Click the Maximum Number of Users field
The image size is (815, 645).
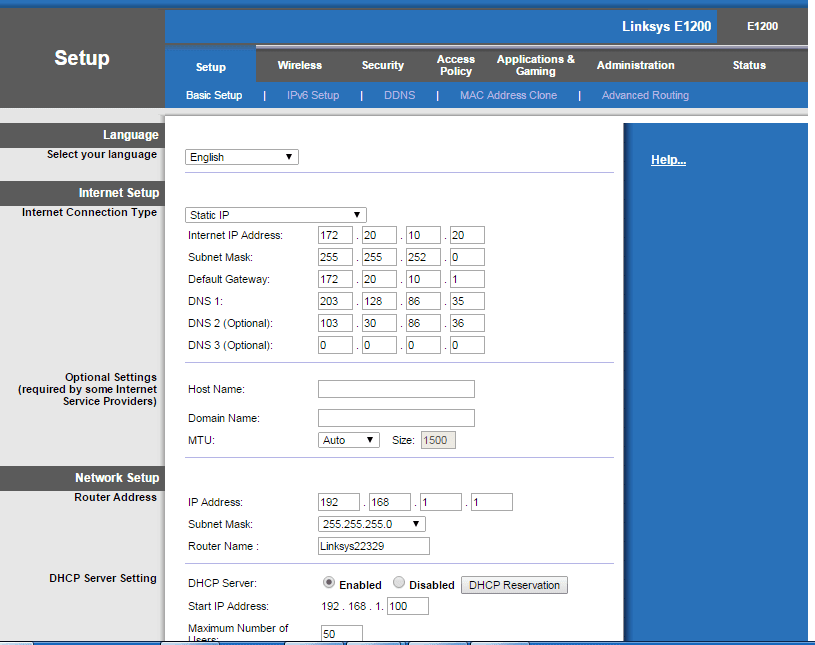tap(341, 634)
